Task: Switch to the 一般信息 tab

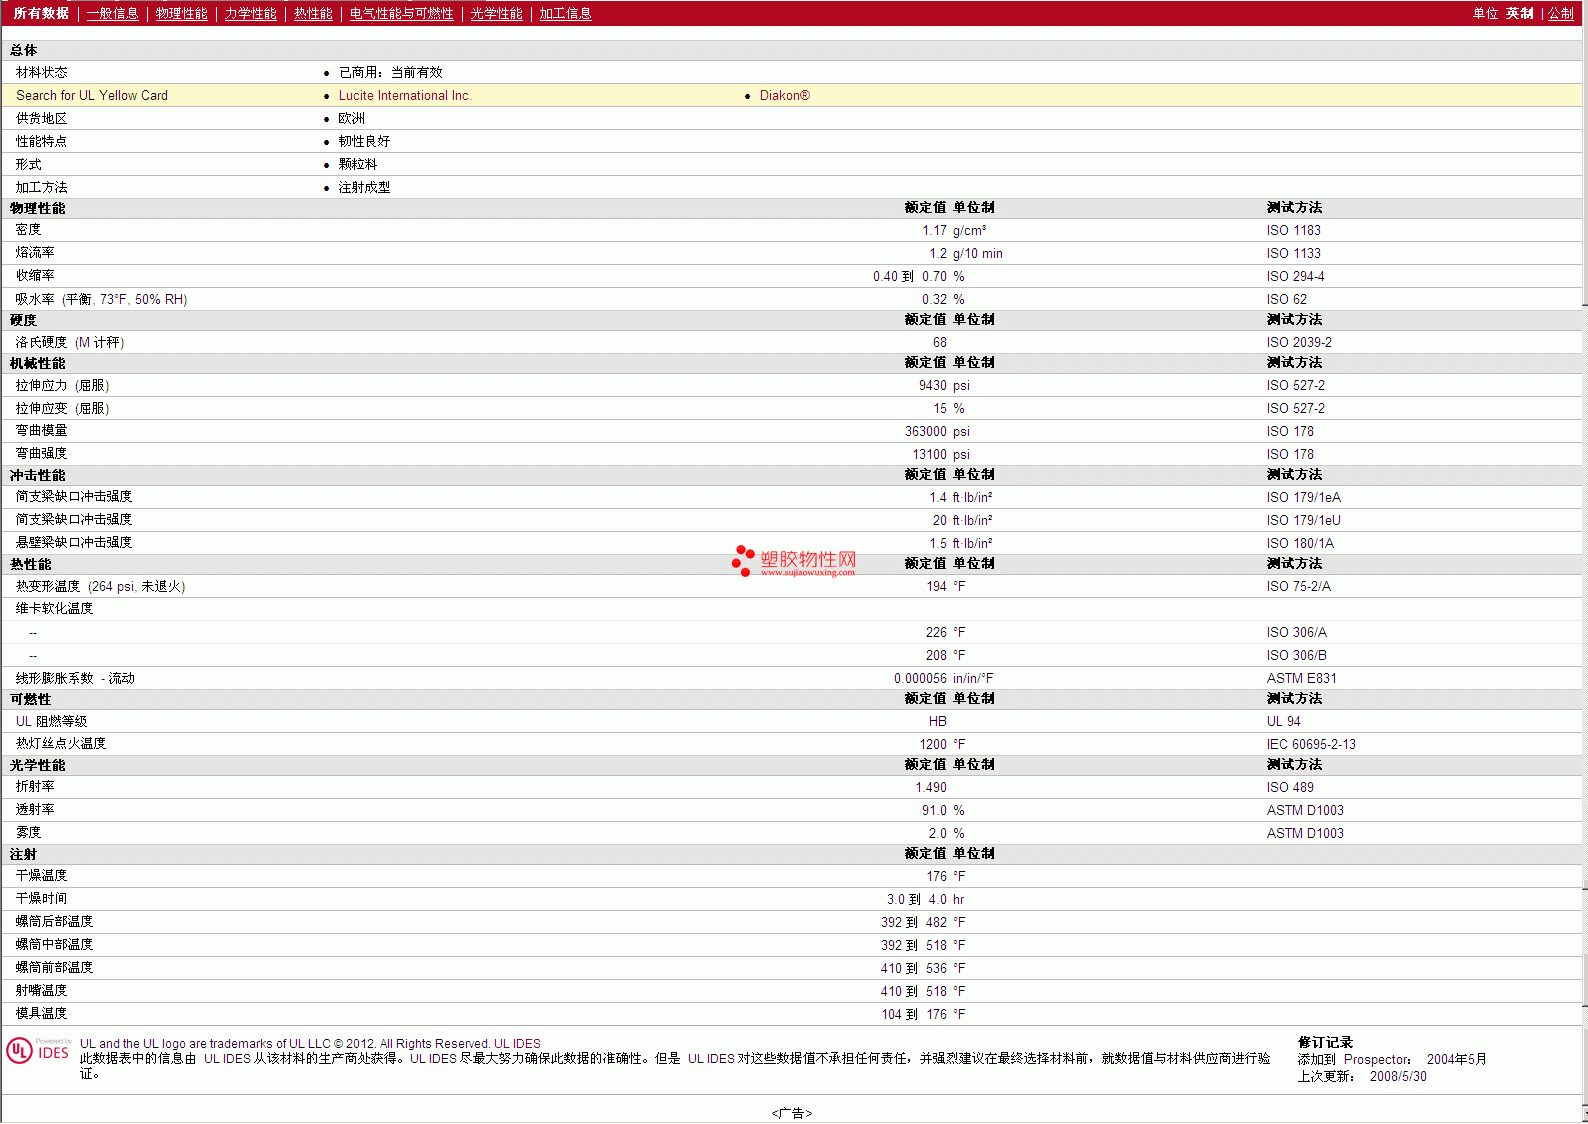Action: pyautogui.click(x=113, y=13)
